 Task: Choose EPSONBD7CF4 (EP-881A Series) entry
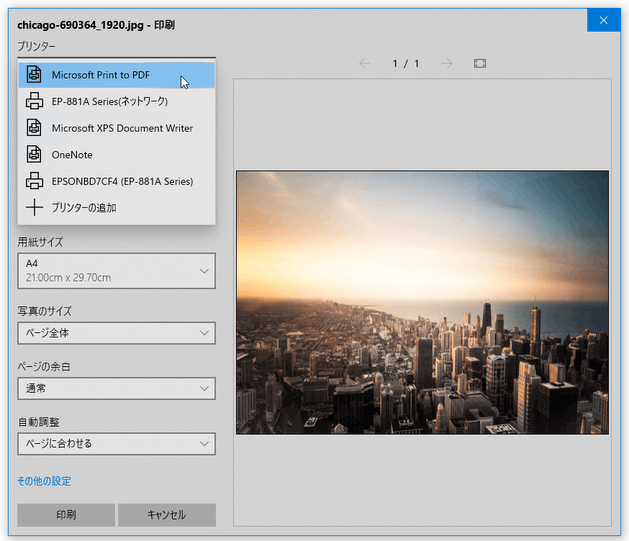(x=116, y=181)
